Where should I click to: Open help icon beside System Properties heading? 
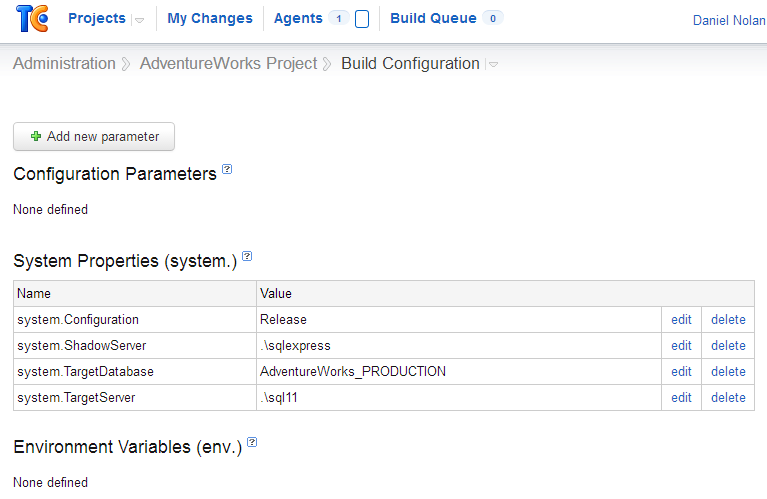247,257
